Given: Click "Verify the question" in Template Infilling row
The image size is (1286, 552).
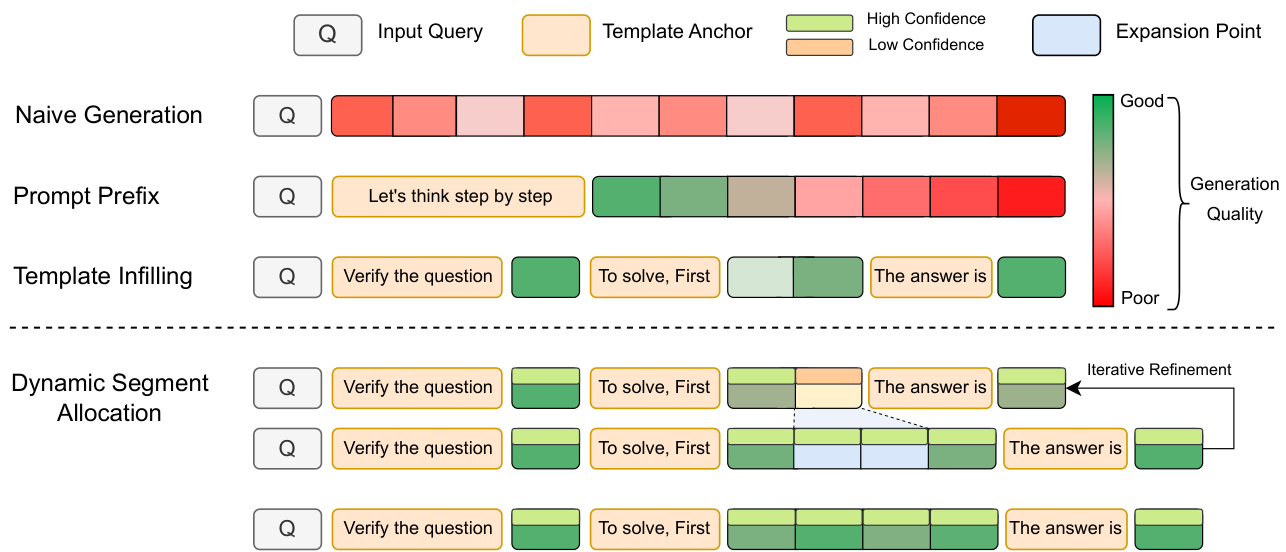Looking at the screenshot, I should click(417, 277).
